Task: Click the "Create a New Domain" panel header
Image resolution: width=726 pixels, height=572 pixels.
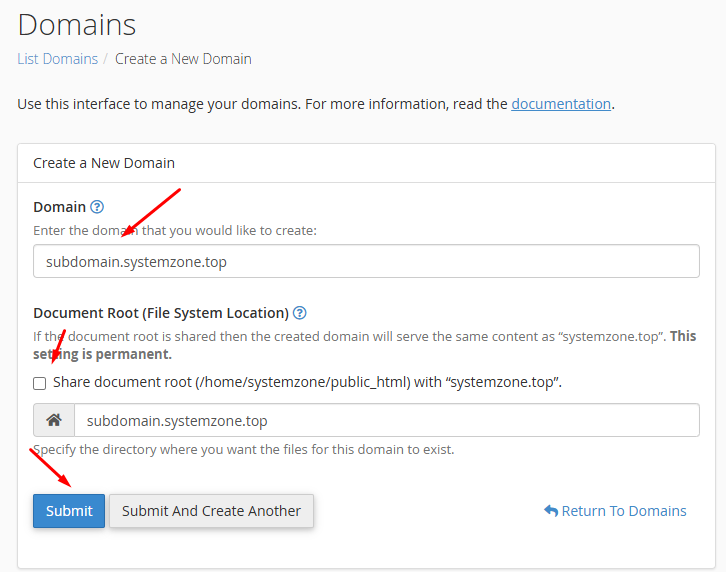Action: 104,162
